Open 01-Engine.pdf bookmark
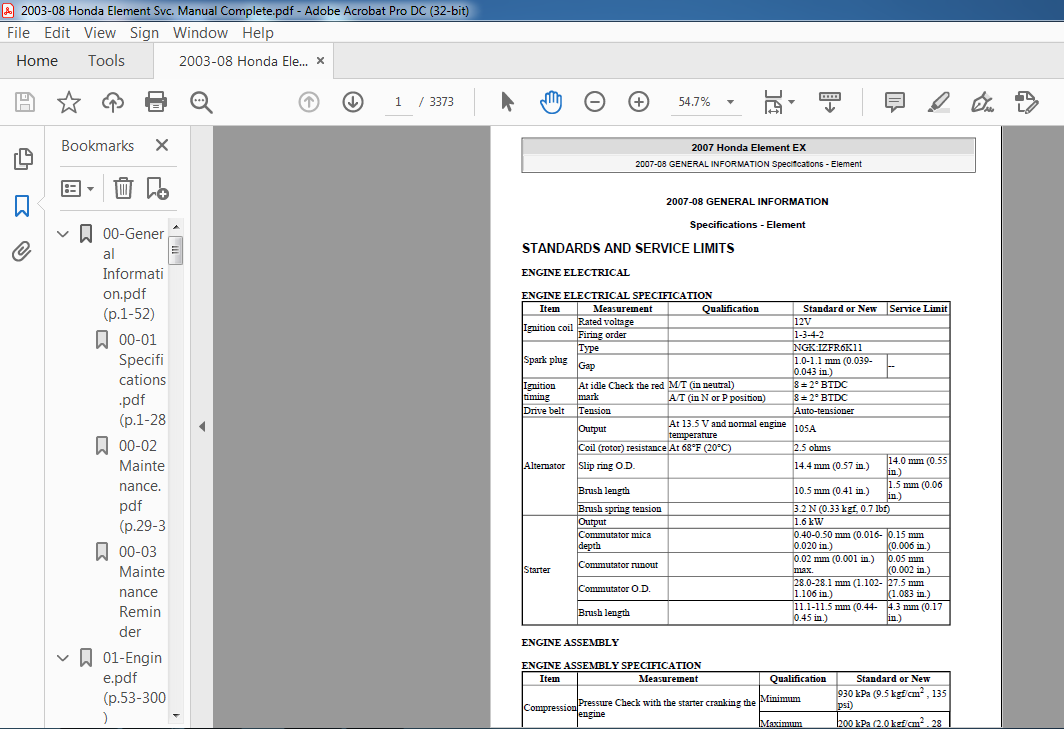Image resolution: width=1064 pixels, height=729 pixels. (134, 687)
